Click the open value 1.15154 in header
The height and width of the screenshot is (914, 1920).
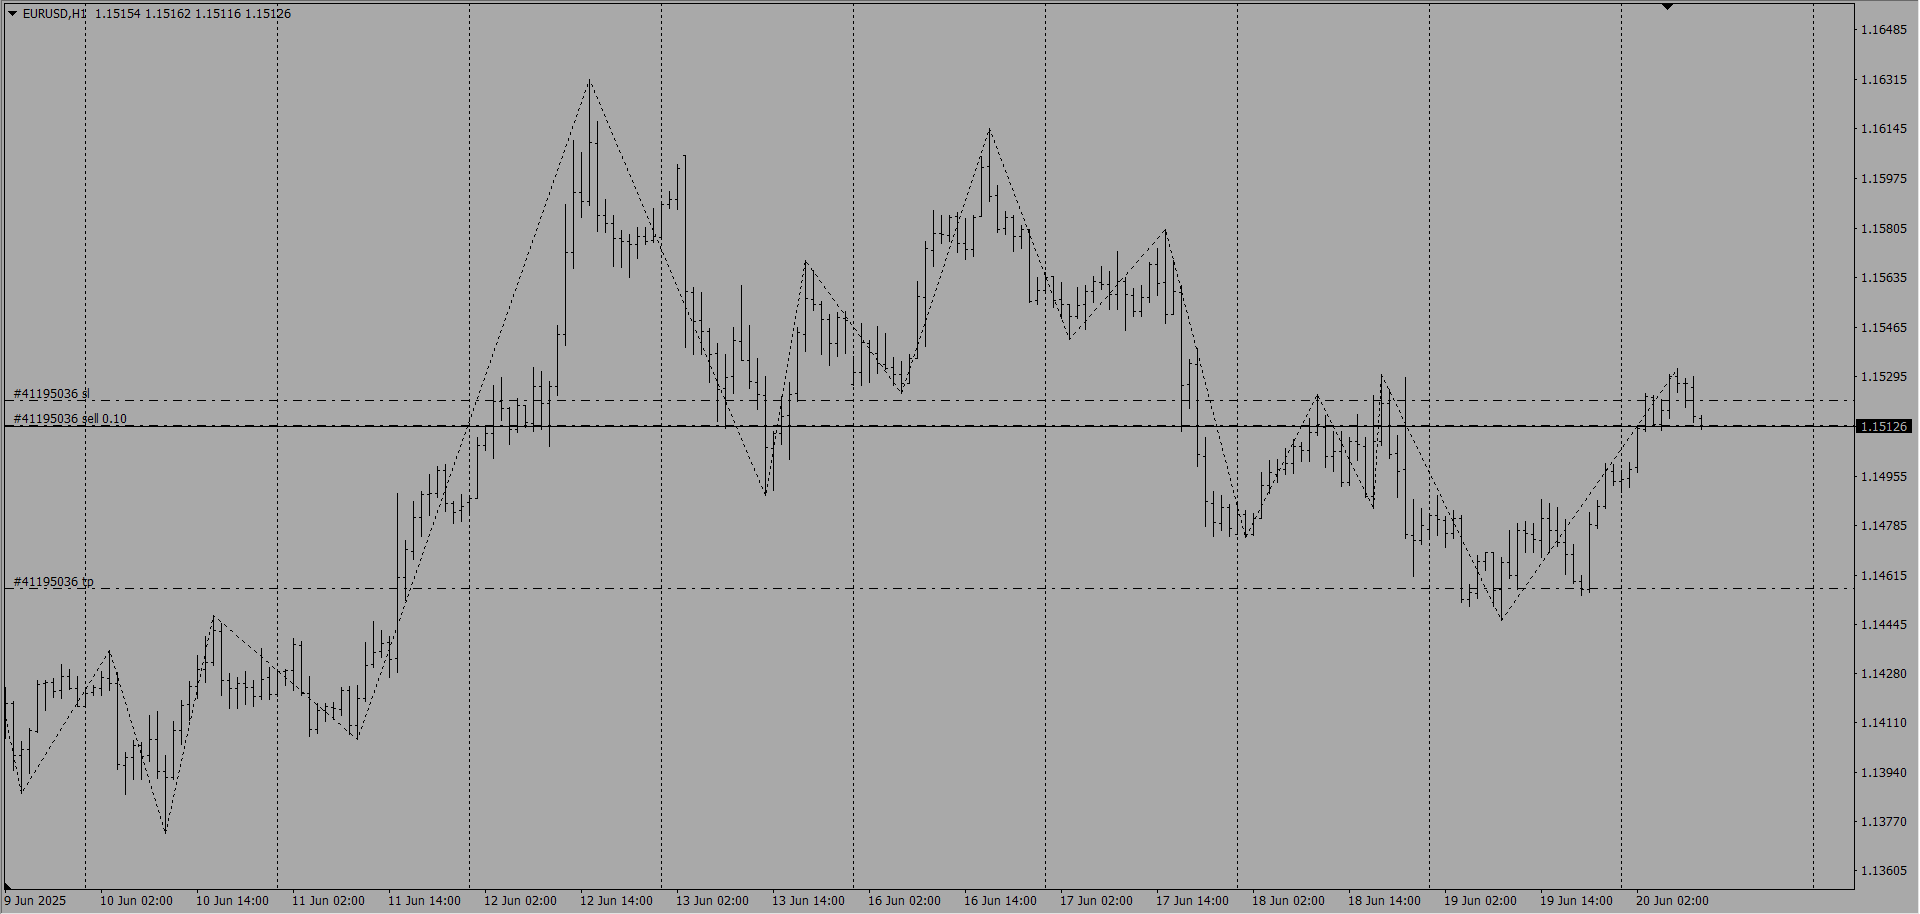coord(118,14)
